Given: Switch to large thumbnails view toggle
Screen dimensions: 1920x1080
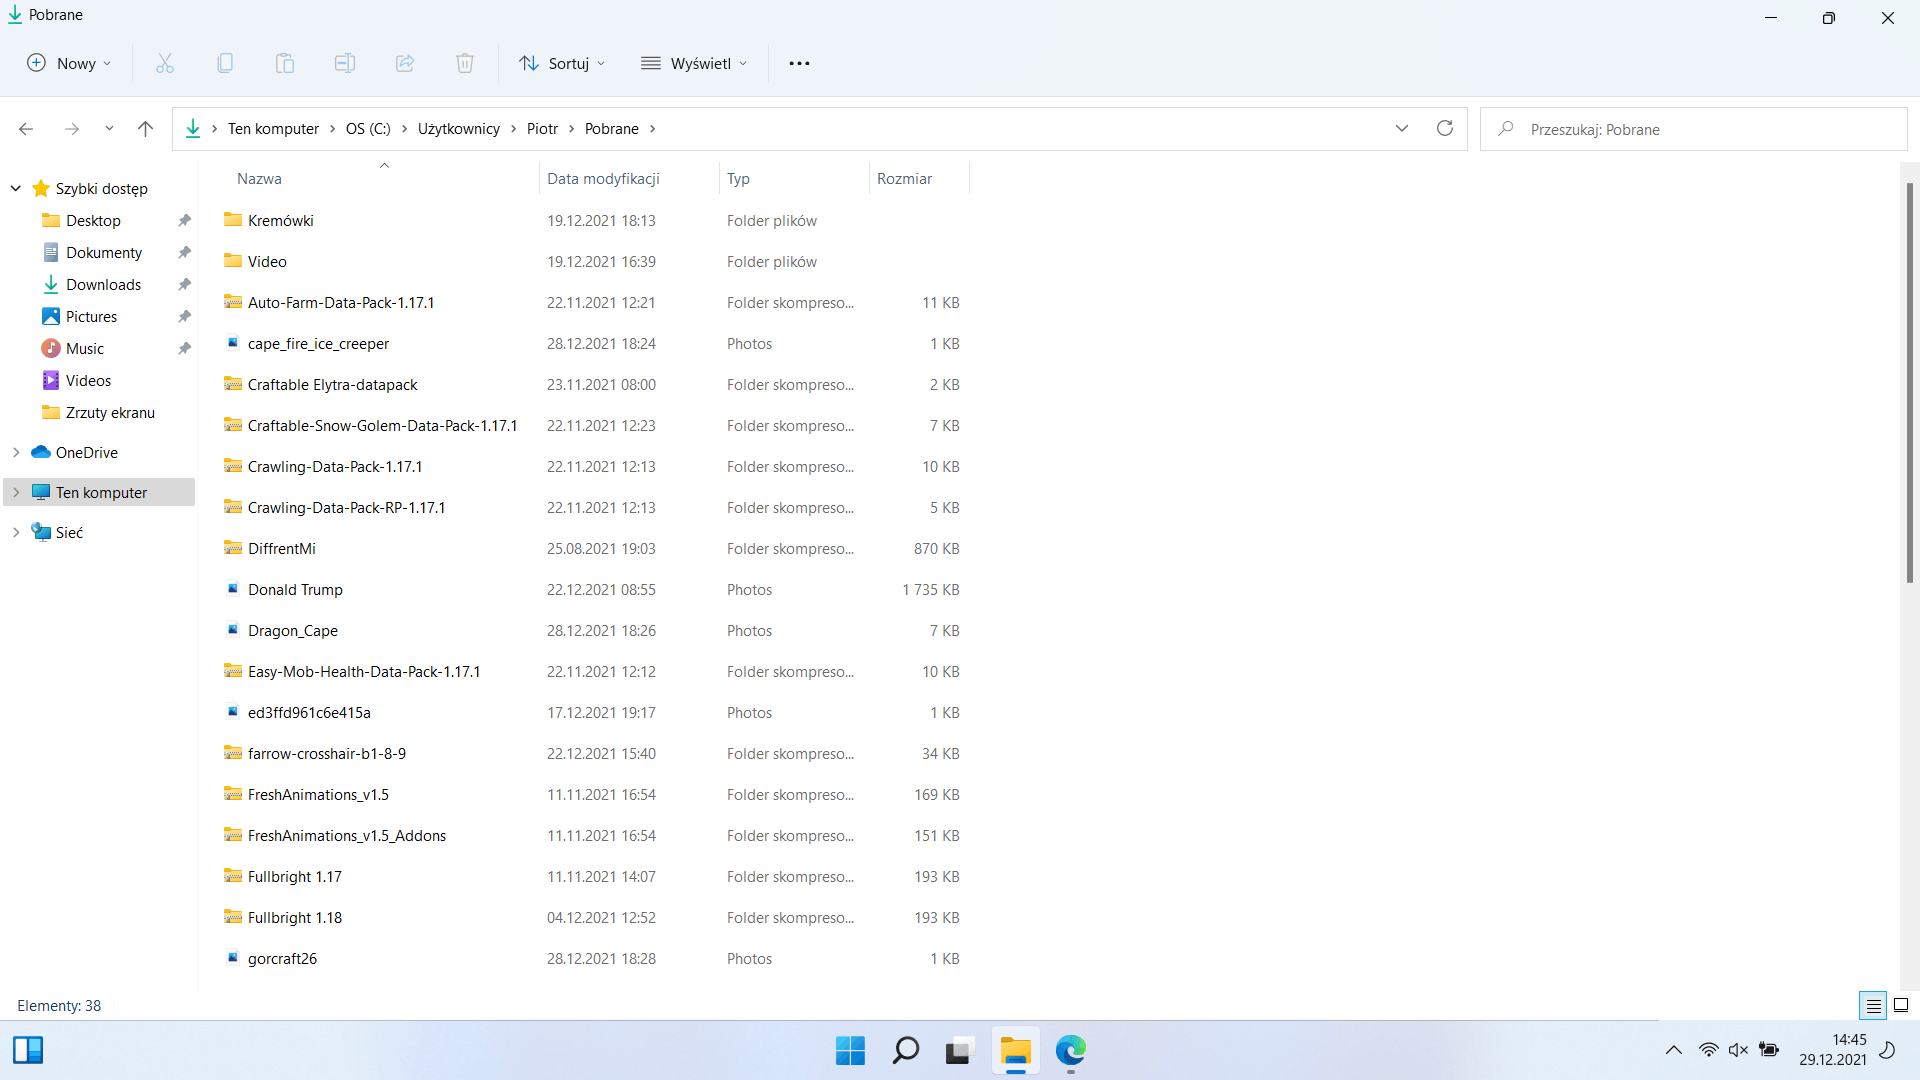Looking at the screenshot, I should [1901, 1005].
